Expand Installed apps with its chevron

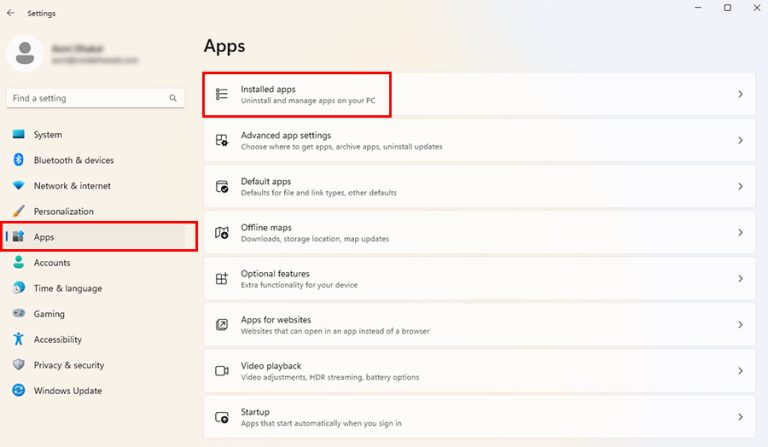[x=740, y=94]
